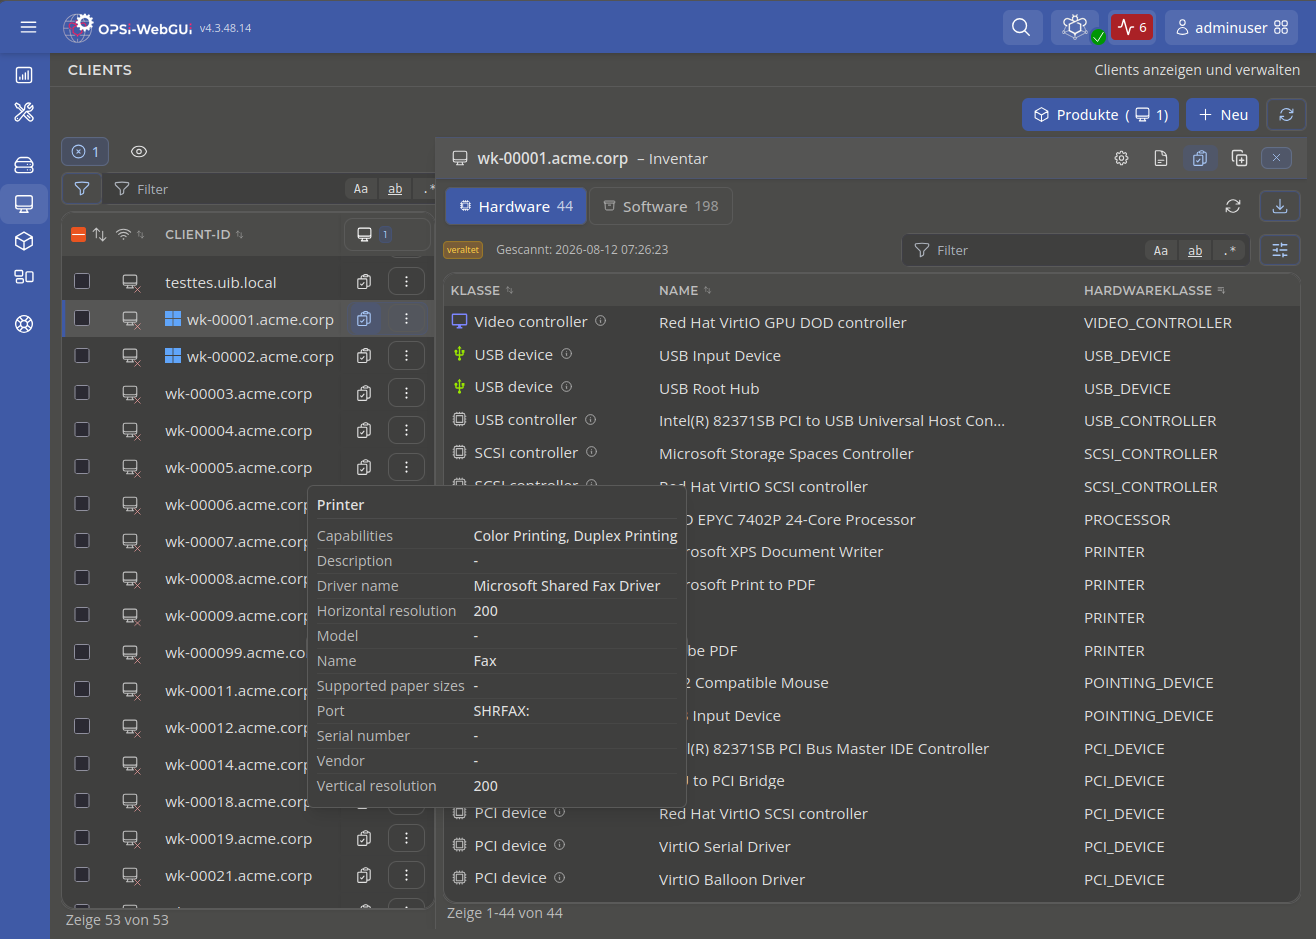The image size is (1316, 939).
Task: Sort inventory by the HARDWAREKLASSE column
Action: (1154, 290)
